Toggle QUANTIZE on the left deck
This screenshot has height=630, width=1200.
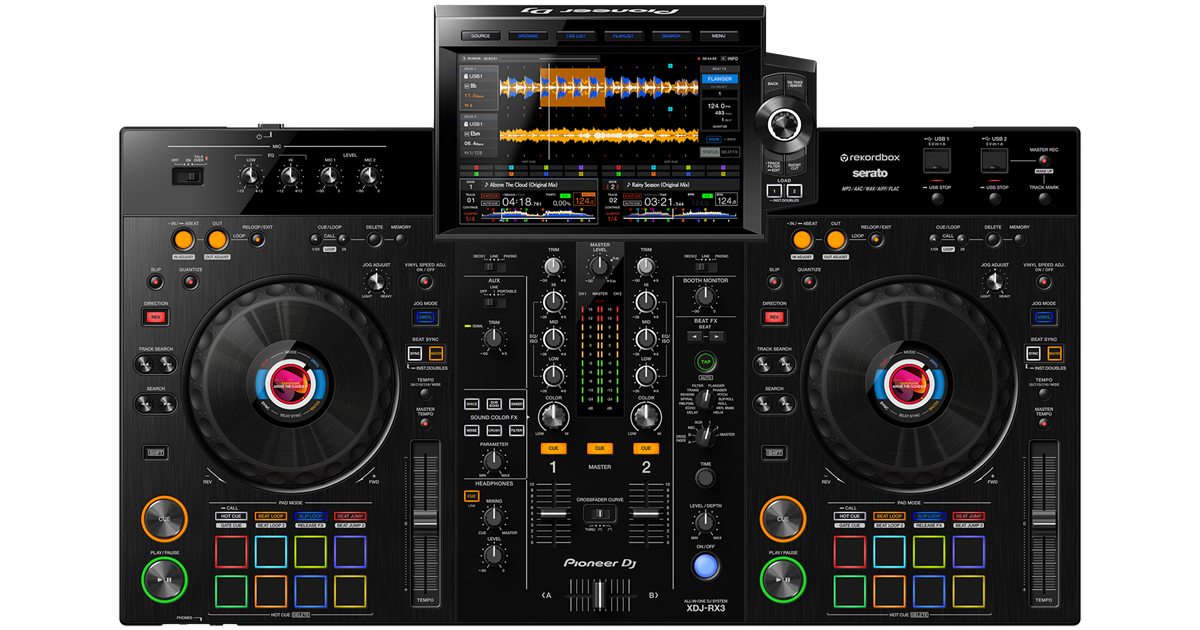[x=190, y=282]
